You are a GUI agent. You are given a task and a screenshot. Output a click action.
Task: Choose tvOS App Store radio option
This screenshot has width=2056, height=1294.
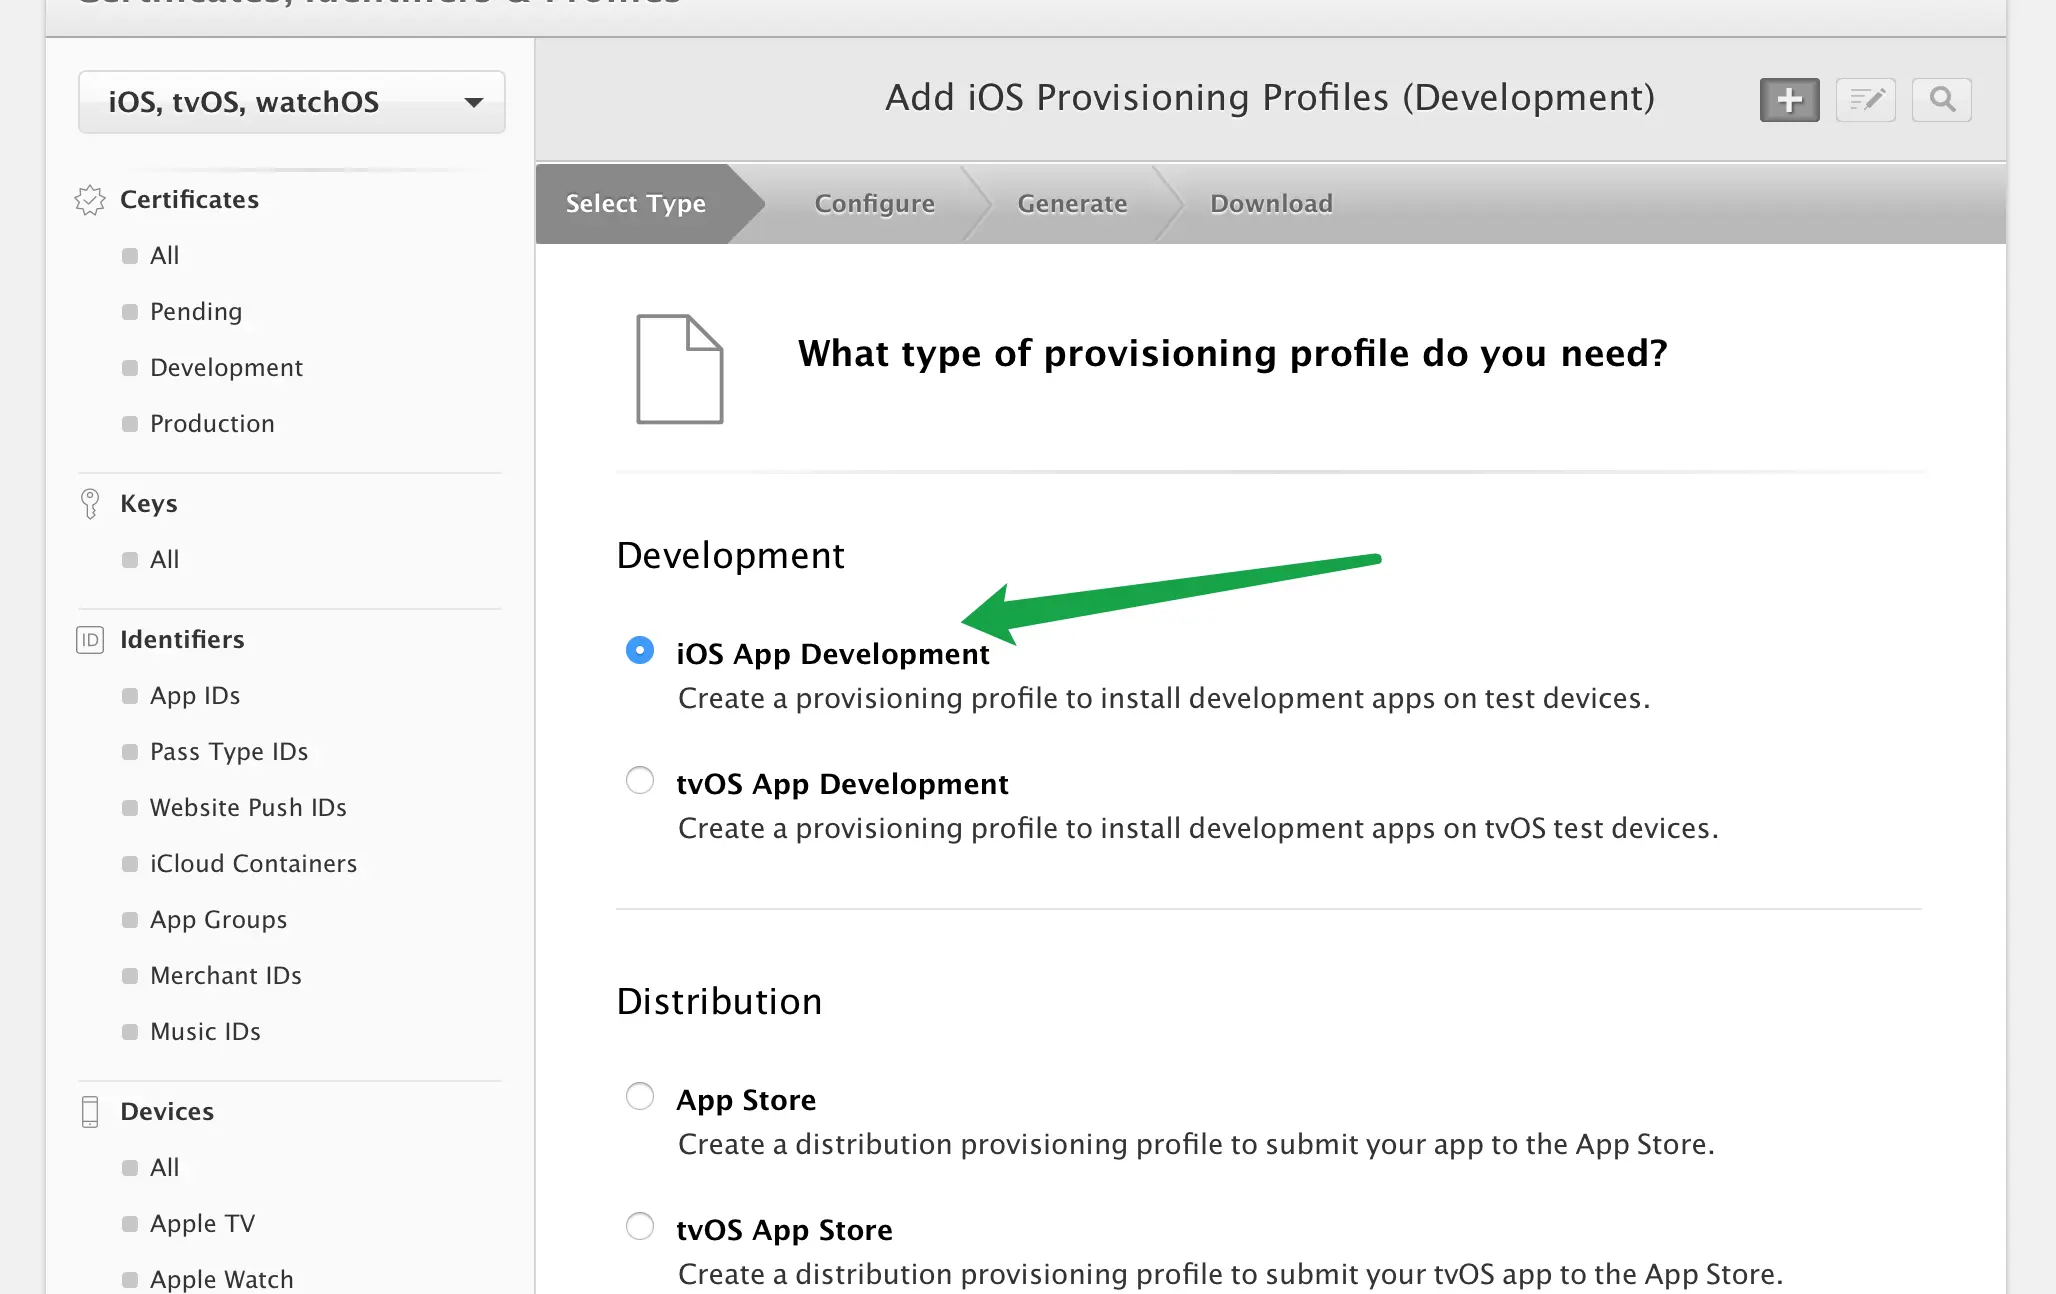click(x=640, y=1226)
